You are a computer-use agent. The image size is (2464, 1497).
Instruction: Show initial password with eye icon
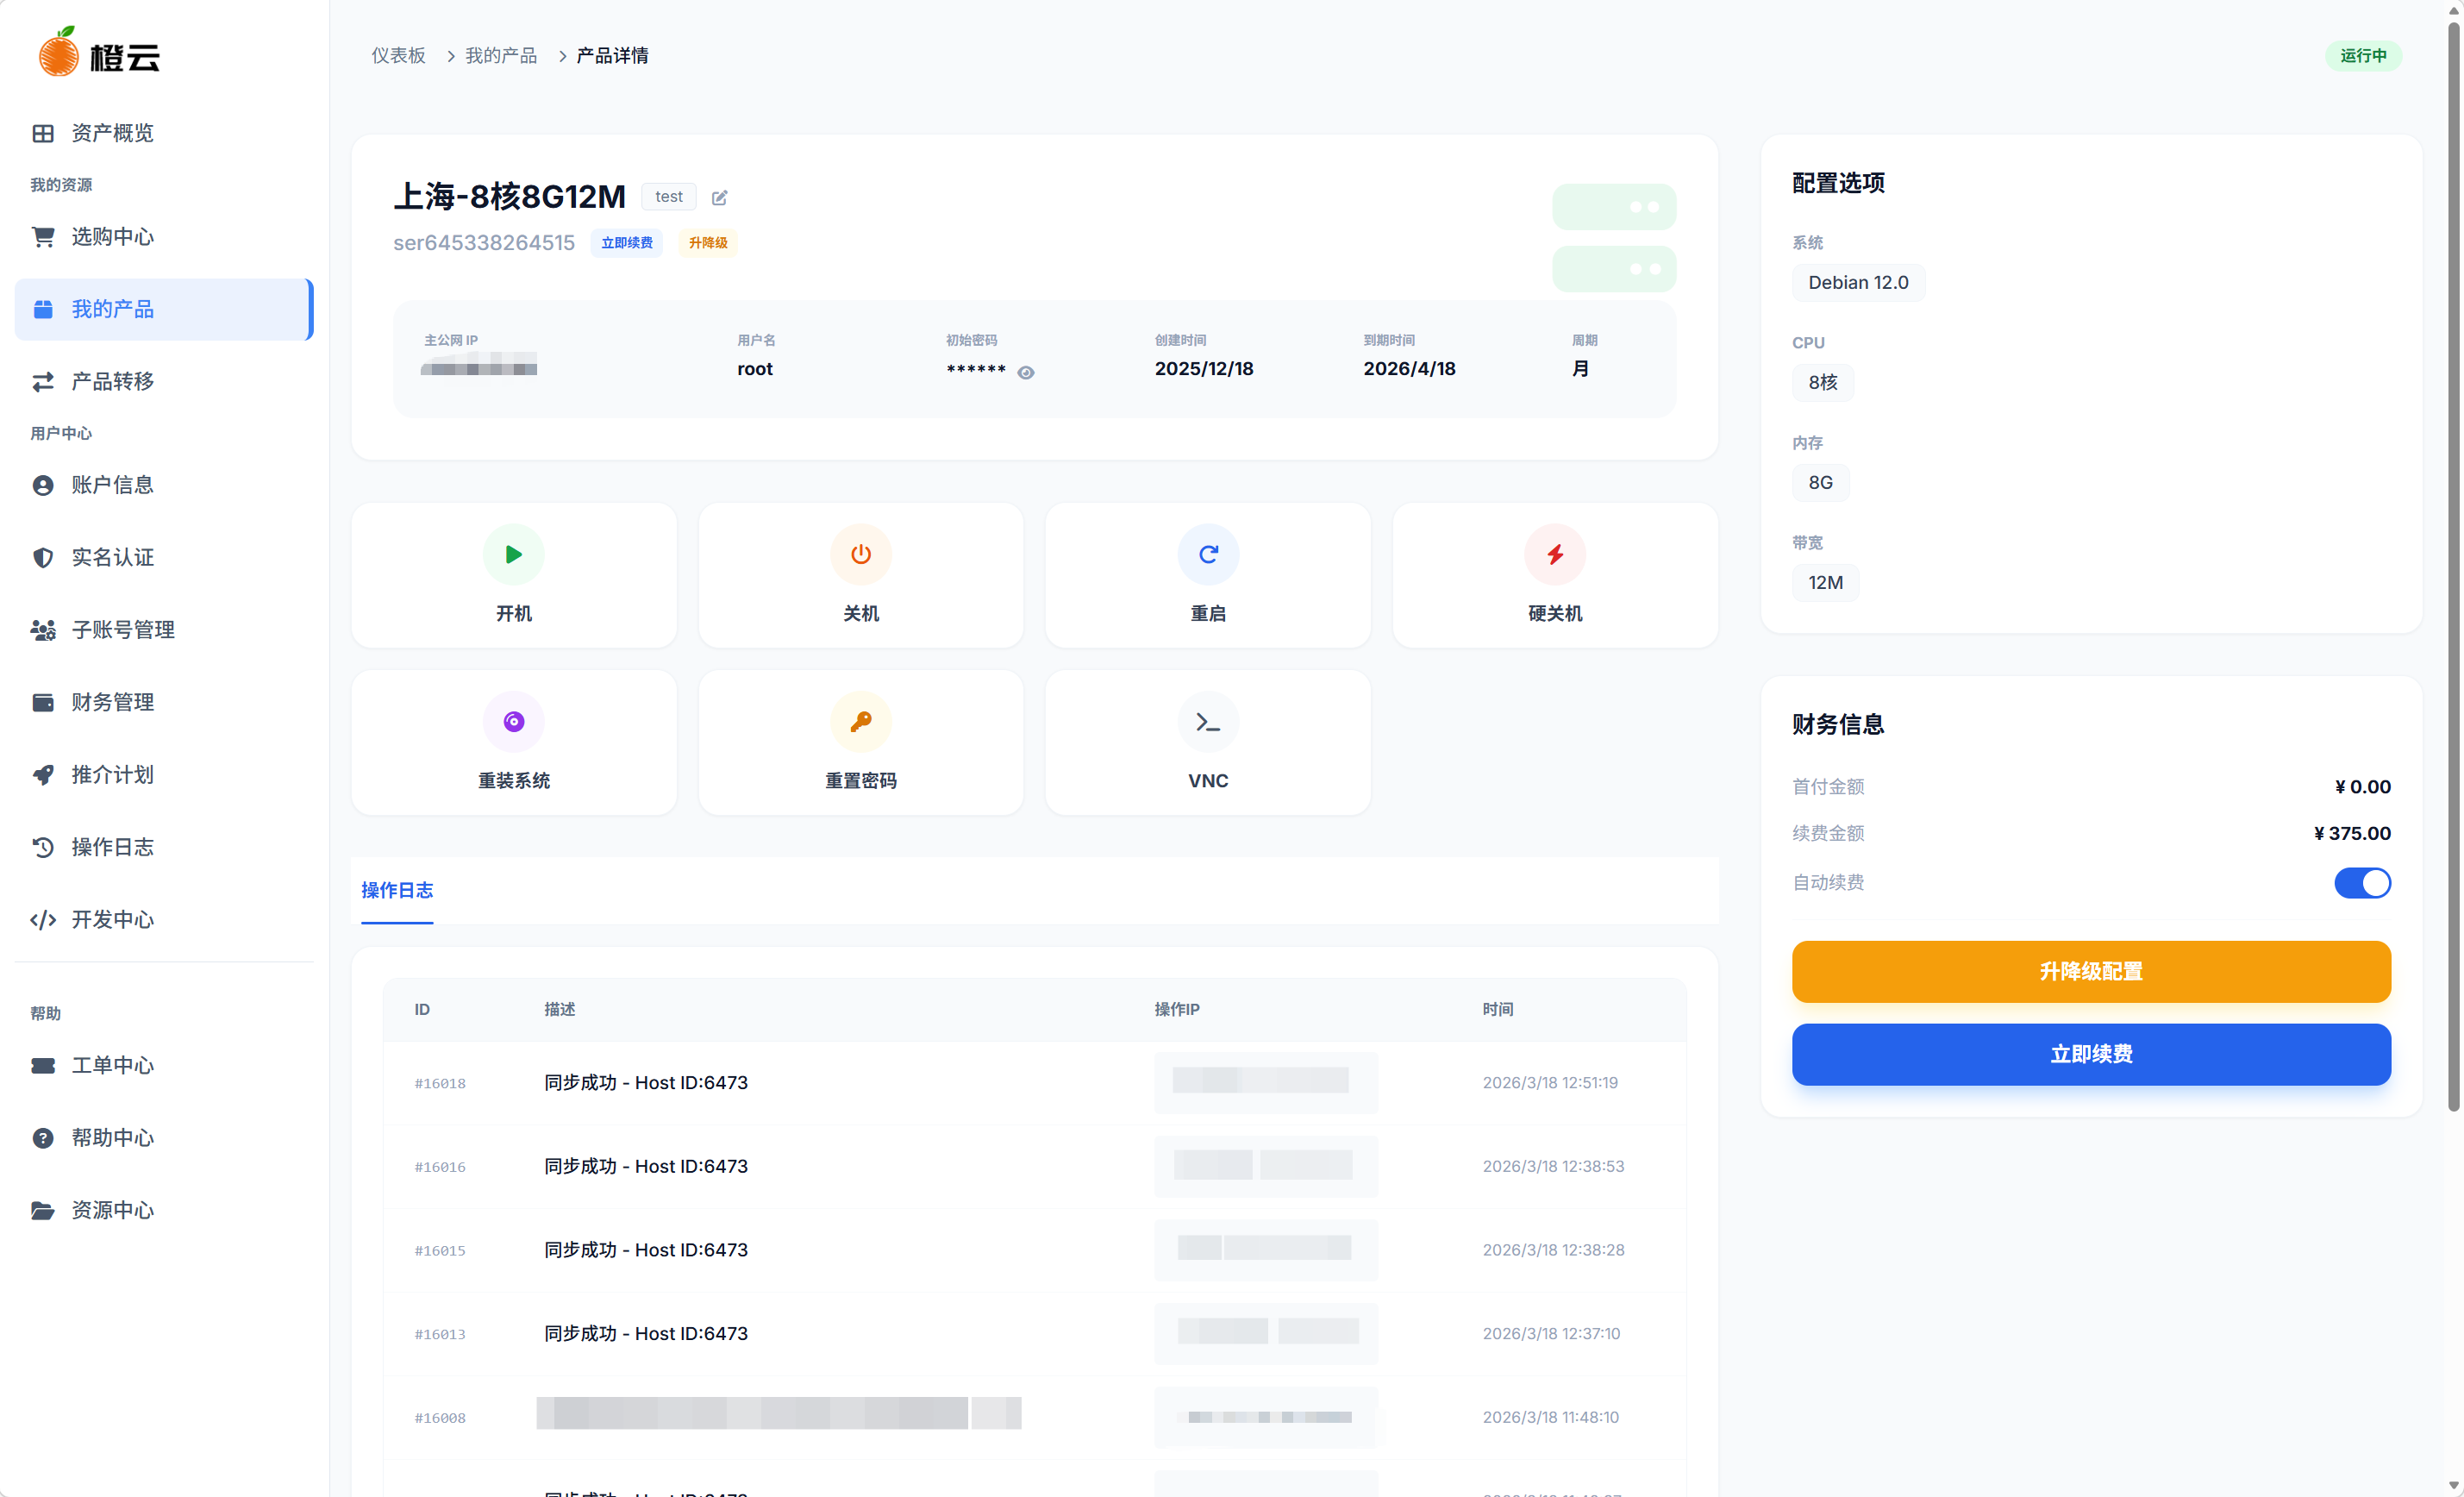1025,372
